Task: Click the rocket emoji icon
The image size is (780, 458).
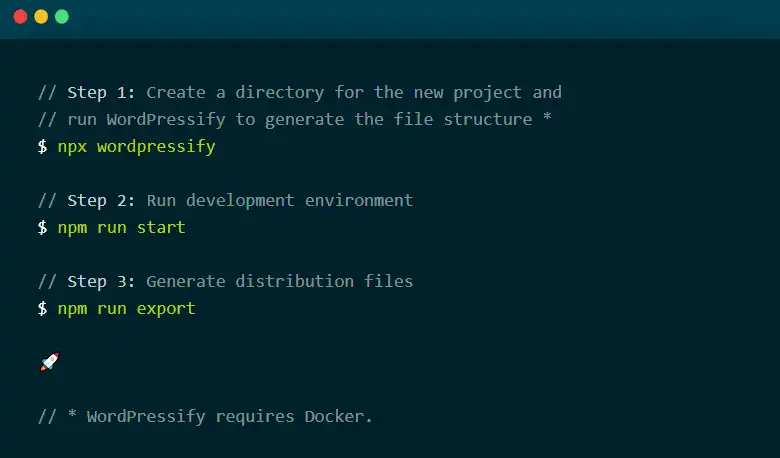Action: [x=50, y=362]
